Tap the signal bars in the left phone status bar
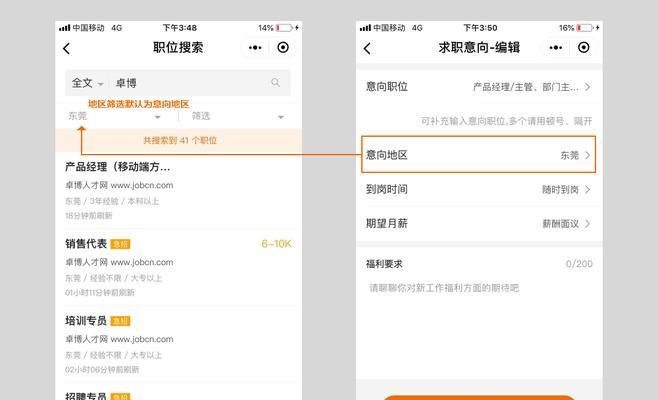 click(64, 28)
